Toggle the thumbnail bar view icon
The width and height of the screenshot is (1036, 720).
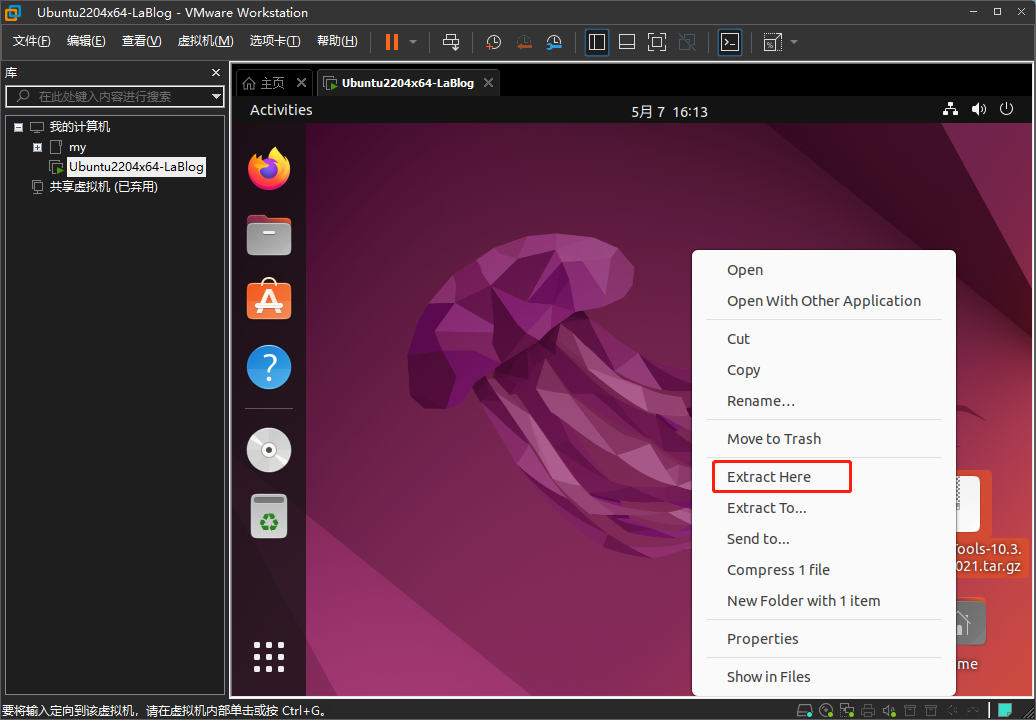626,42
